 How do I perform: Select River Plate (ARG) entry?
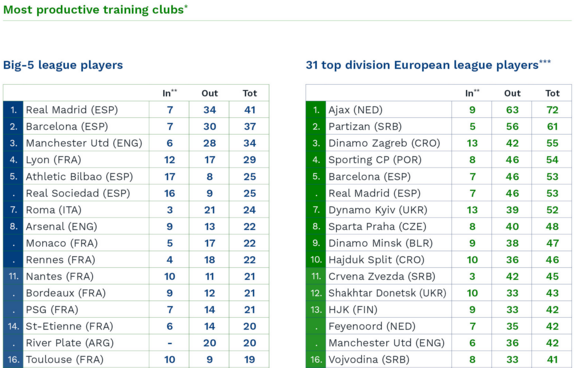pyautogui.click(x=69, y=343)
